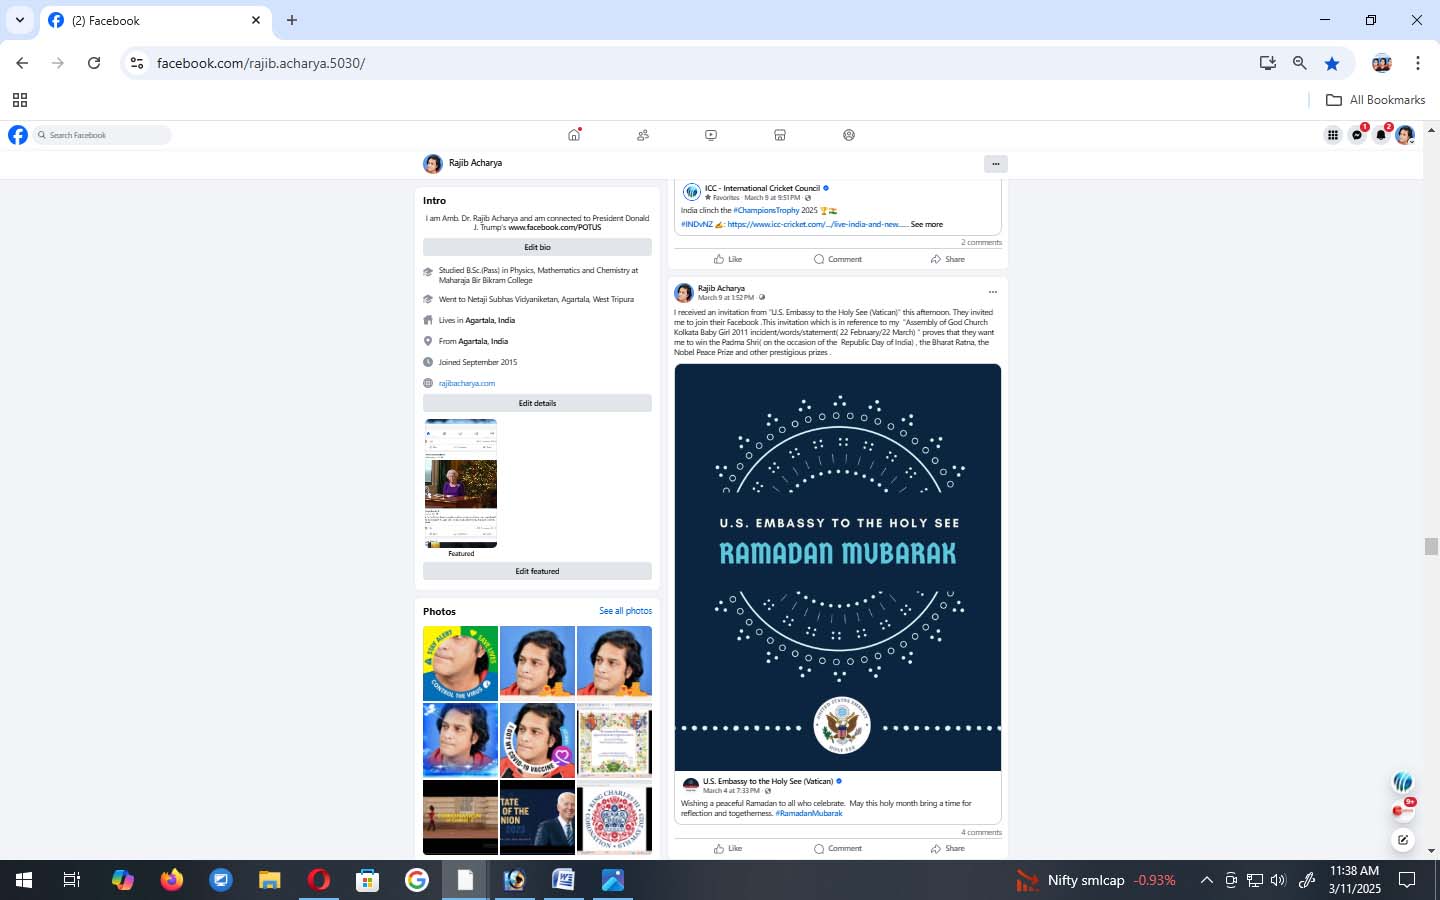Reload the Facebook page
The image size is (1440, 900).
[x=94, y=63]
